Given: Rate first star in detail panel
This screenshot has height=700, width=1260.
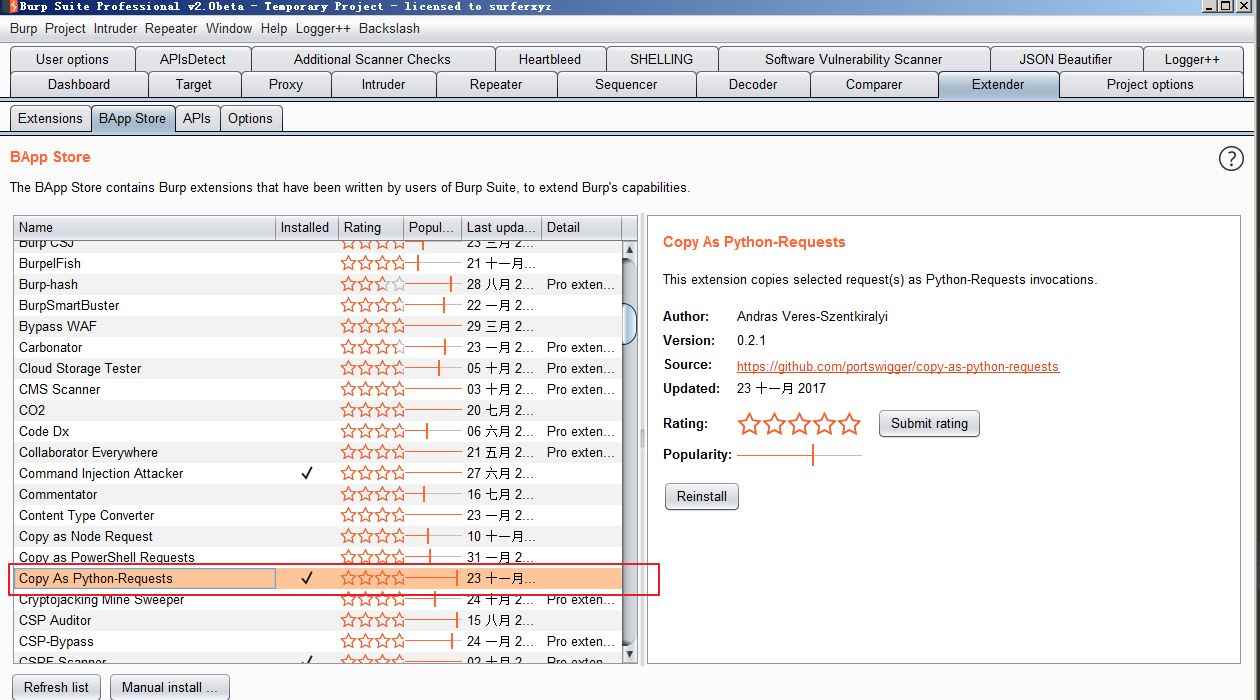Looking at the screenshot, I should [749, 424].
